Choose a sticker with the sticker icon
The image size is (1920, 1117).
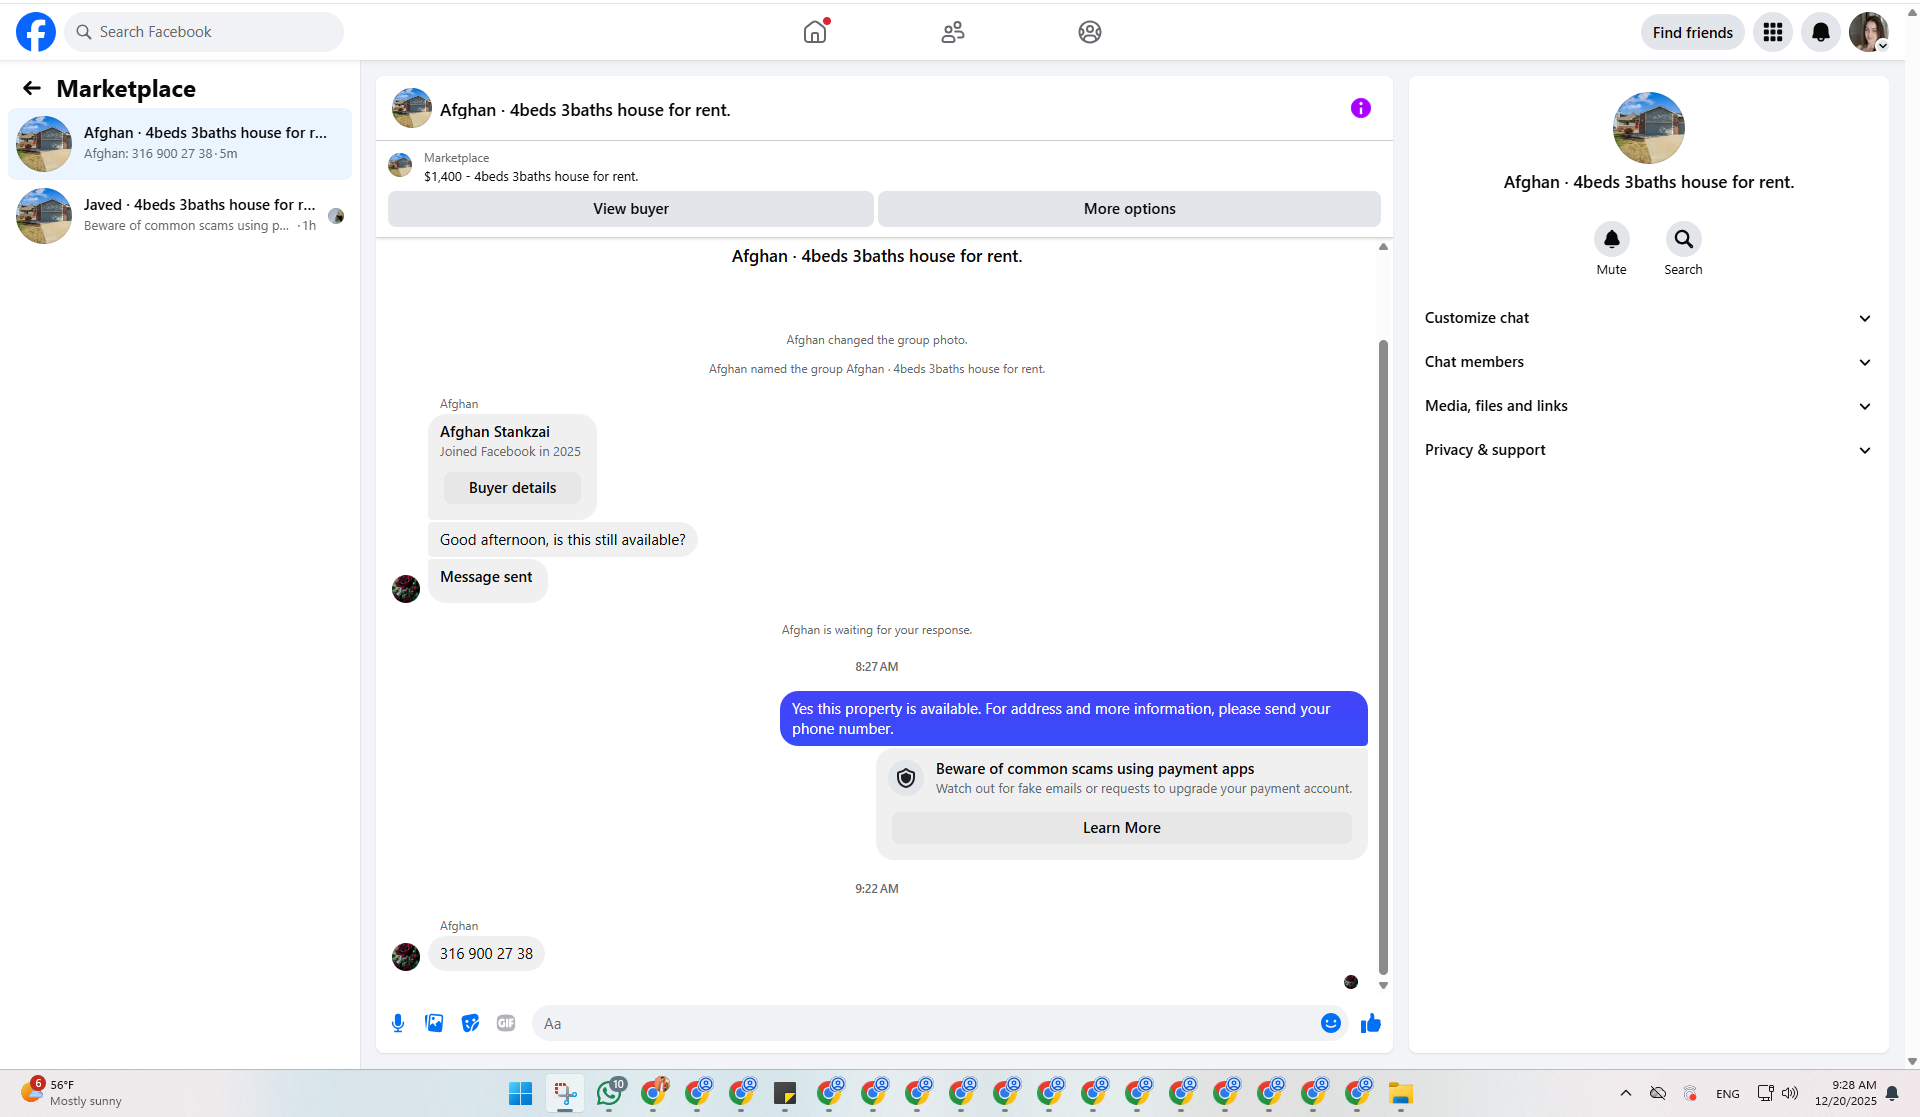(470, 1023)
